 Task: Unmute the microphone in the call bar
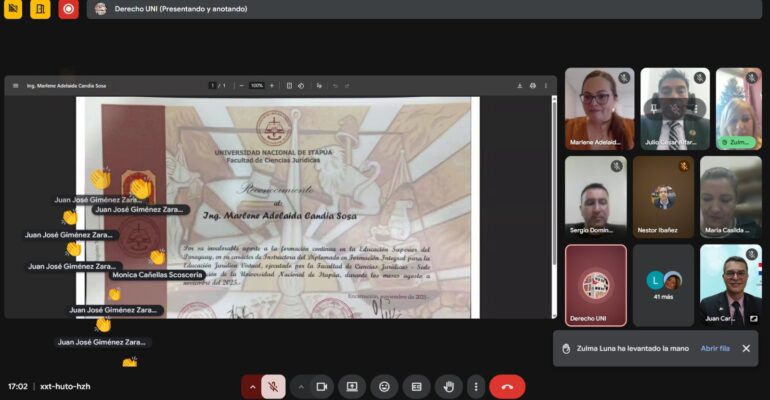273,387
